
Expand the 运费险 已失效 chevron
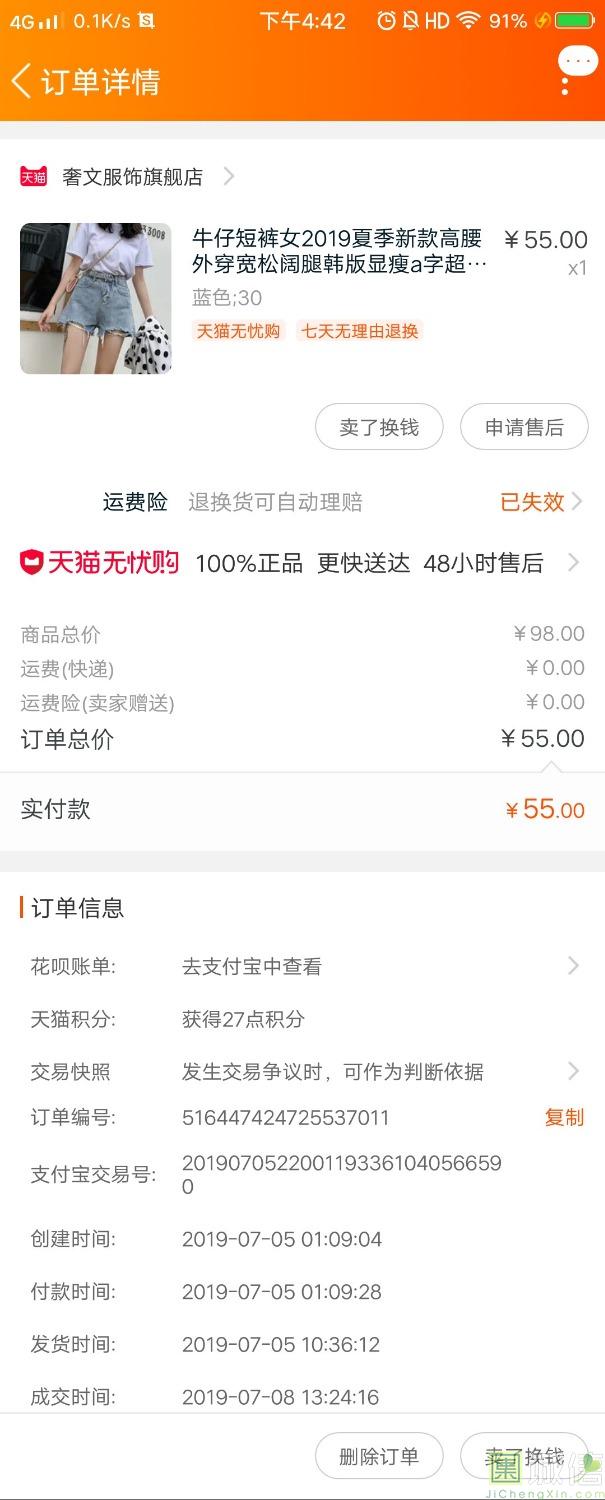coord(575,502)
